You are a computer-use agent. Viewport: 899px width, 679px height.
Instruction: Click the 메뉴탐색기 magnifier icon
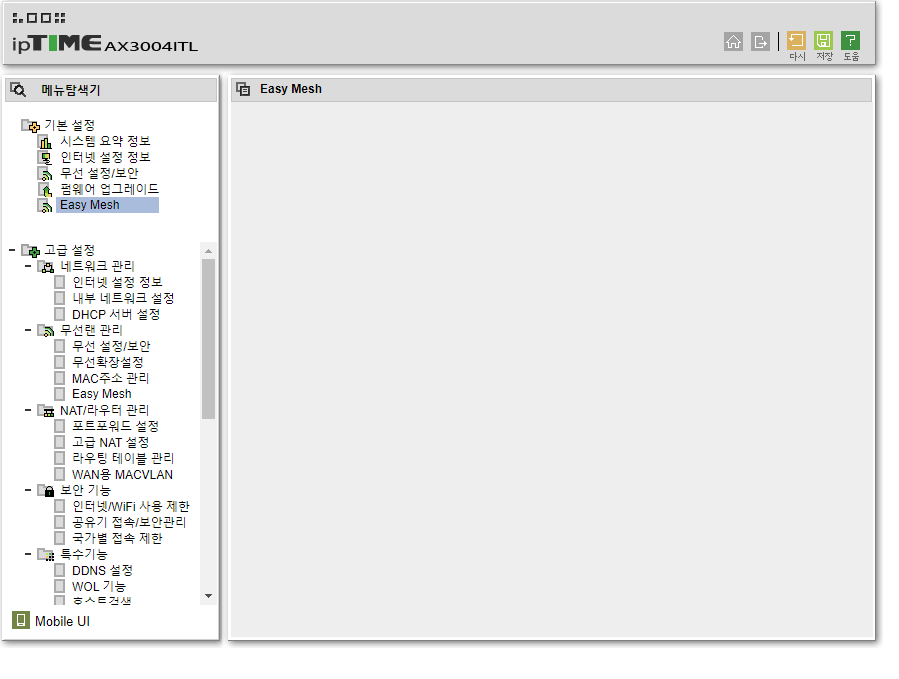(x=18, y=89)
